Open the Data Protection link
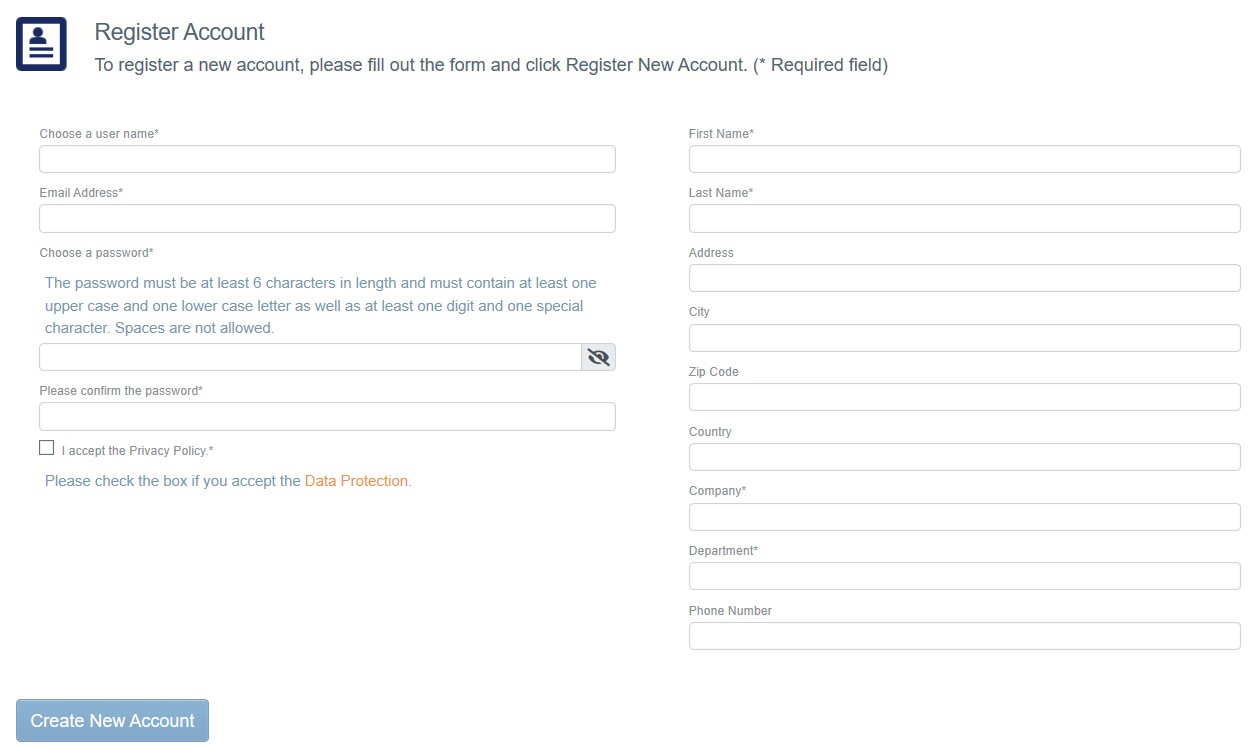Viewport: 1252px width, 748px height. [x=356, y=481]
